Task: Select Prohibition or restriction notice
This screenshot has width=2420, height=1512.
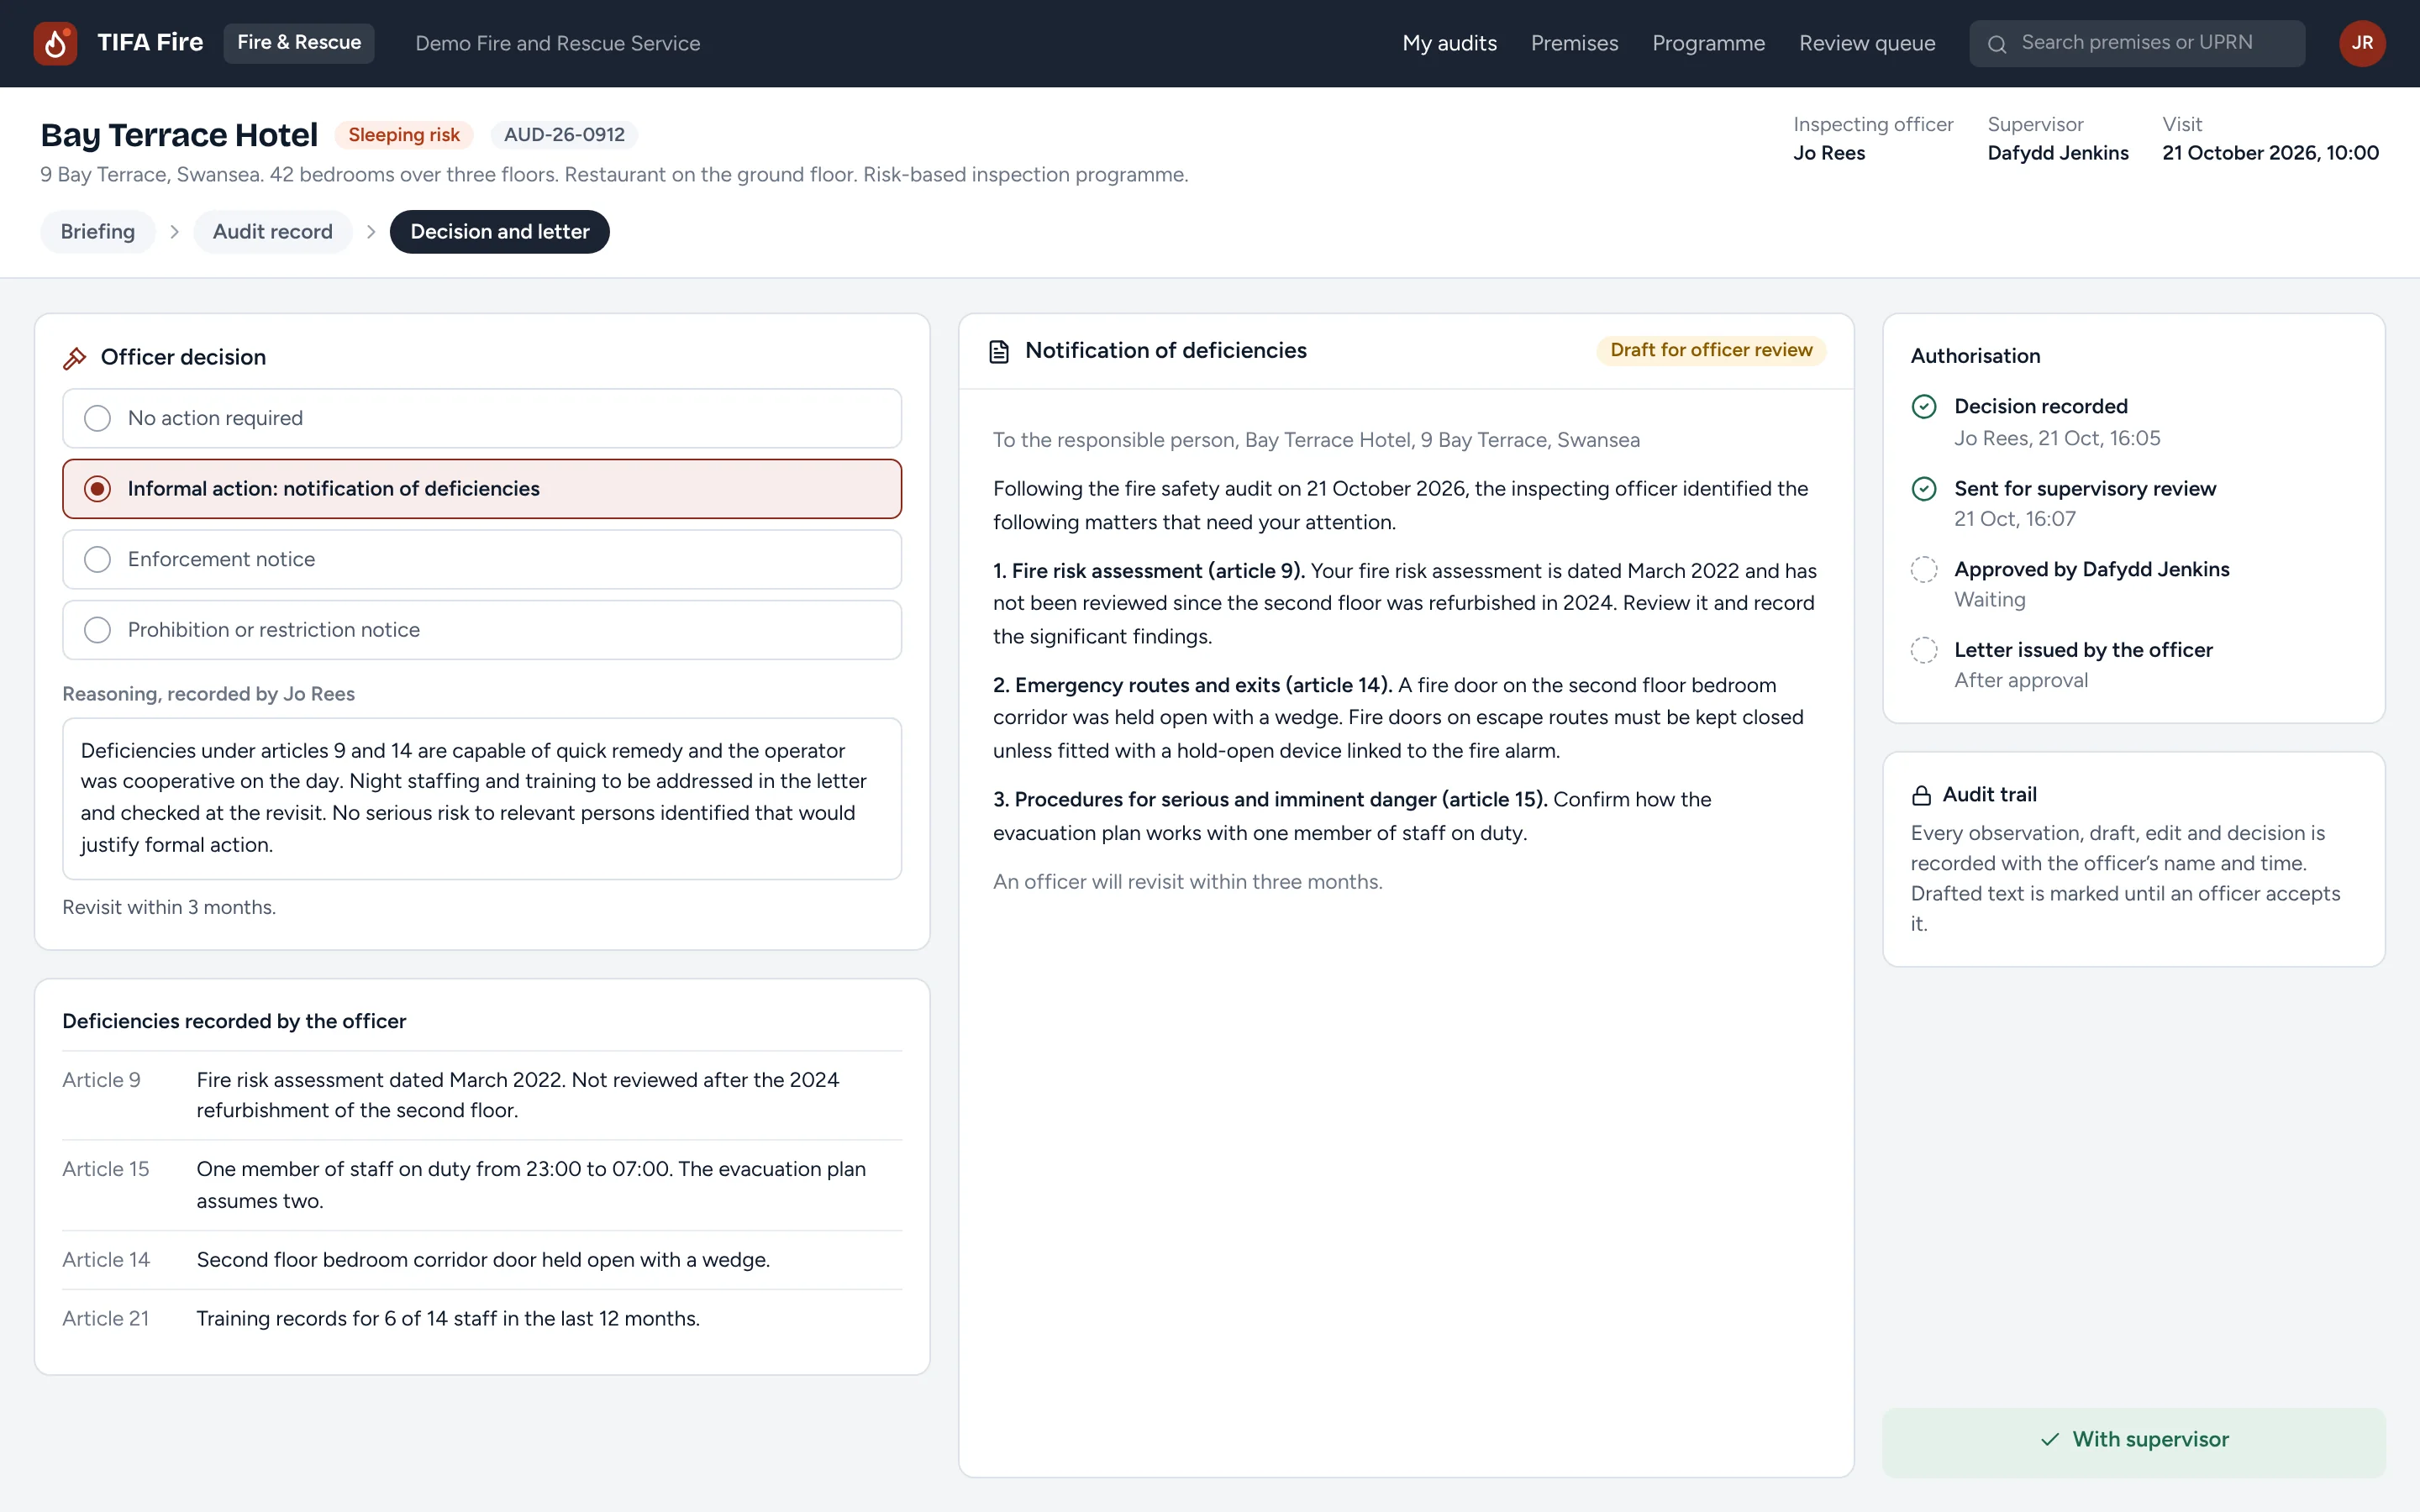Action: 482,630
